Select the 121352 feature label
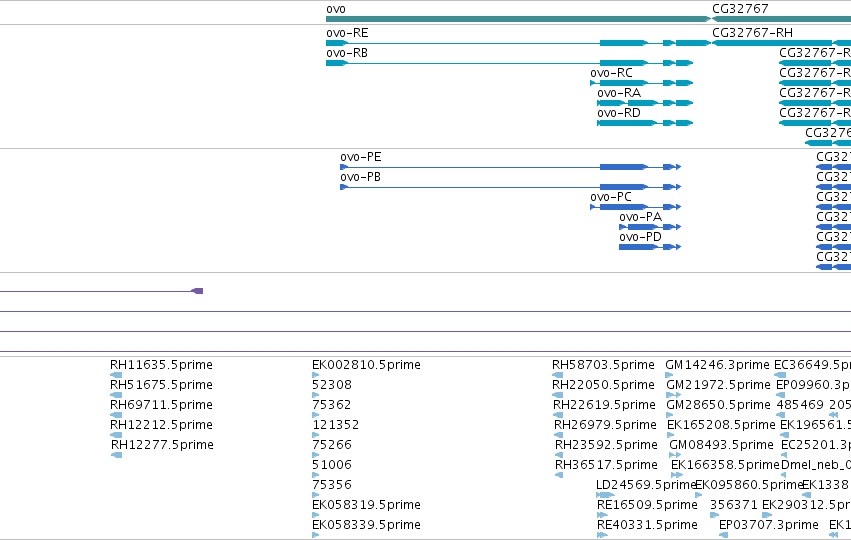This screenshot has height=540, width=851. (x=335, y=425)
